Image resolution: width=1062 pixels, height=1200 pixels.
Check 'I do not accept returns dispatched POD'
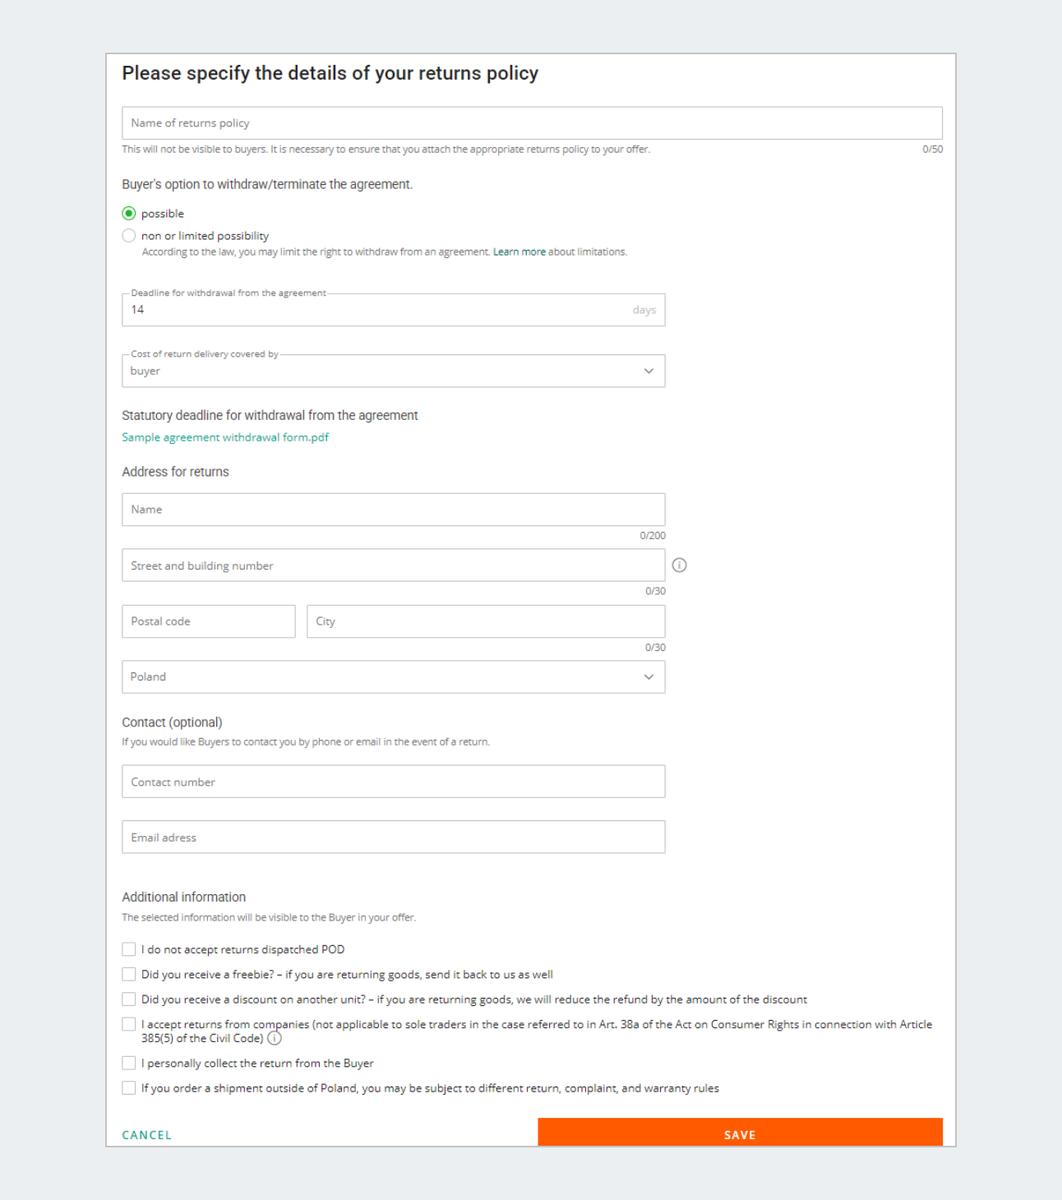[x=129, y=949]
